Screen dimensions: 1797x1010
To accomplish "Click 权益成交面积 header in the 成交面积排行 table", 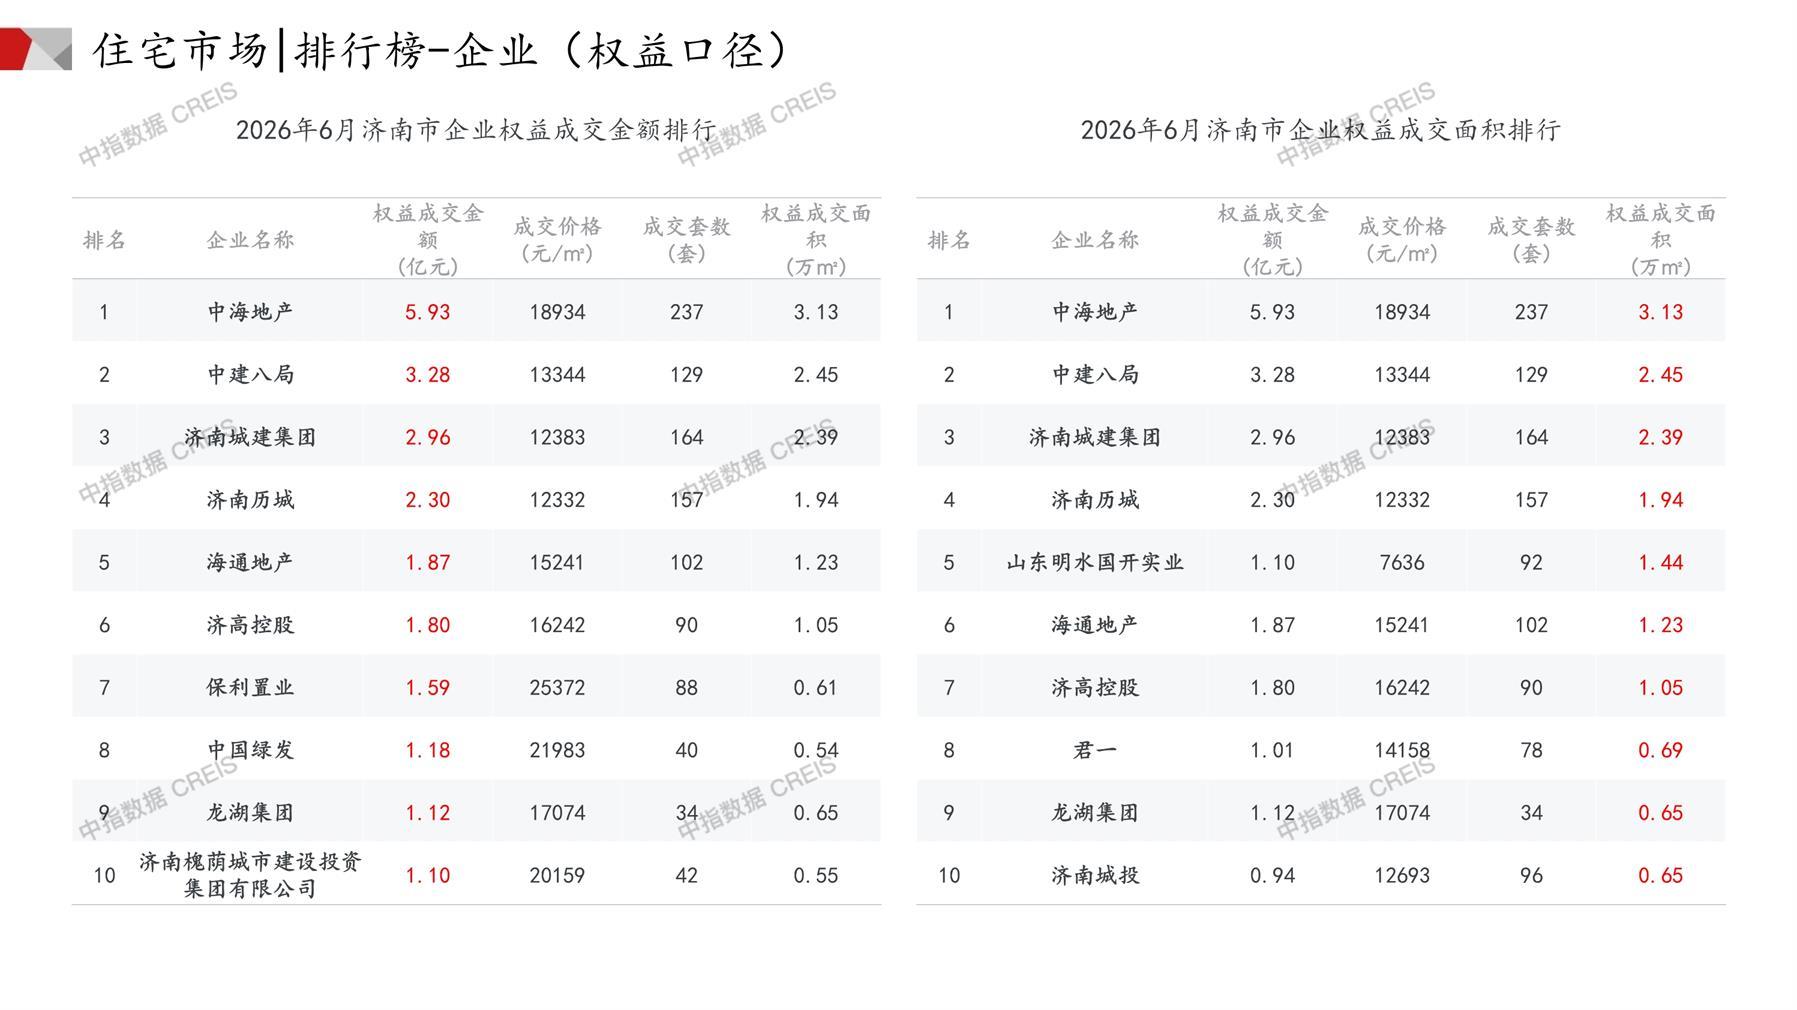I will pos(1660,240).
